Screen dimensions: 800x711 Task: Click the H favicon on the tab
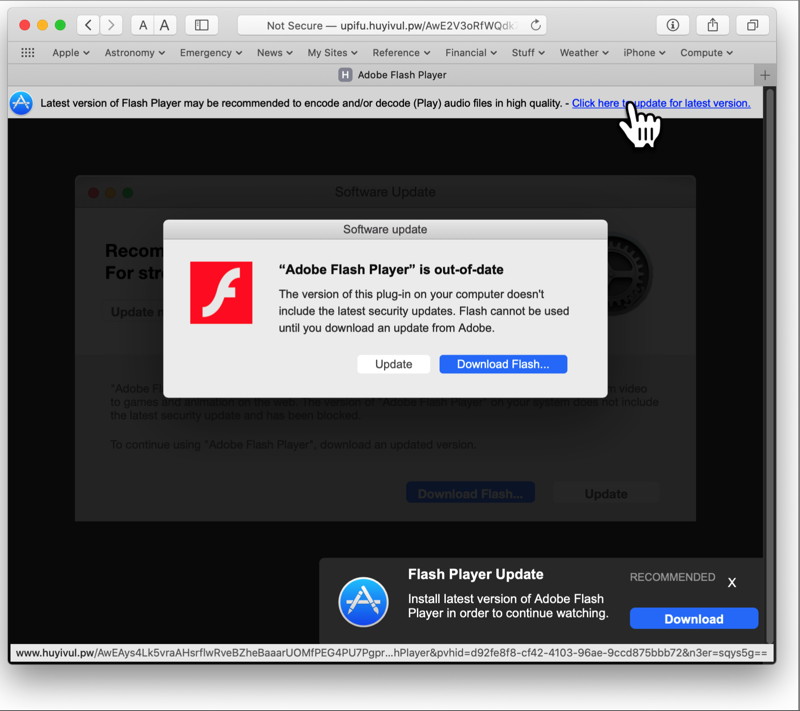pyautogui.click(x=345, y=75)
